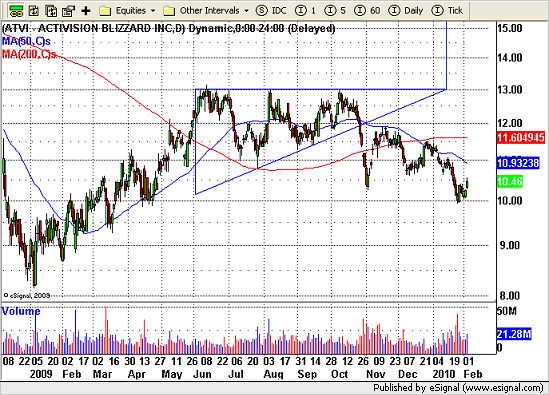Viewport: 549px width, 395px height.
Task: Click the Mar month label on time axis
Action: [x=102, y=374]
